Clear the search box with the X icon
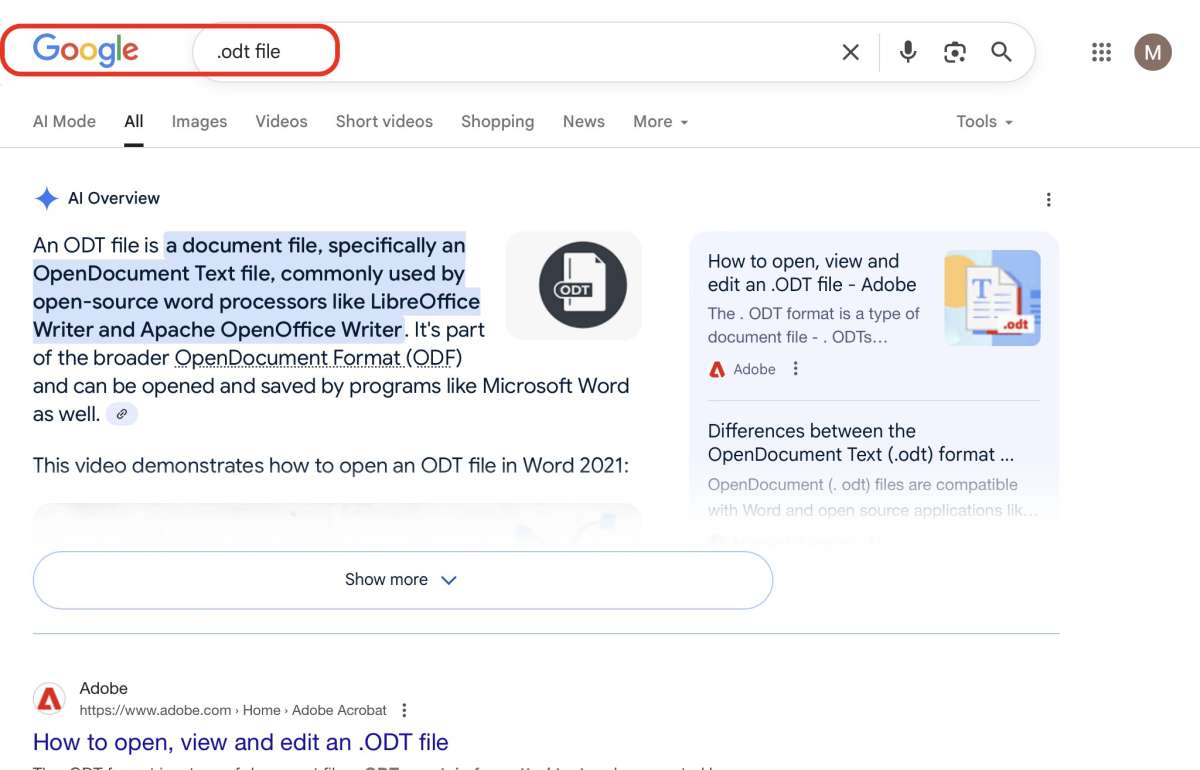Screen dimensions: 1200x770 click(x=851, y=52)
